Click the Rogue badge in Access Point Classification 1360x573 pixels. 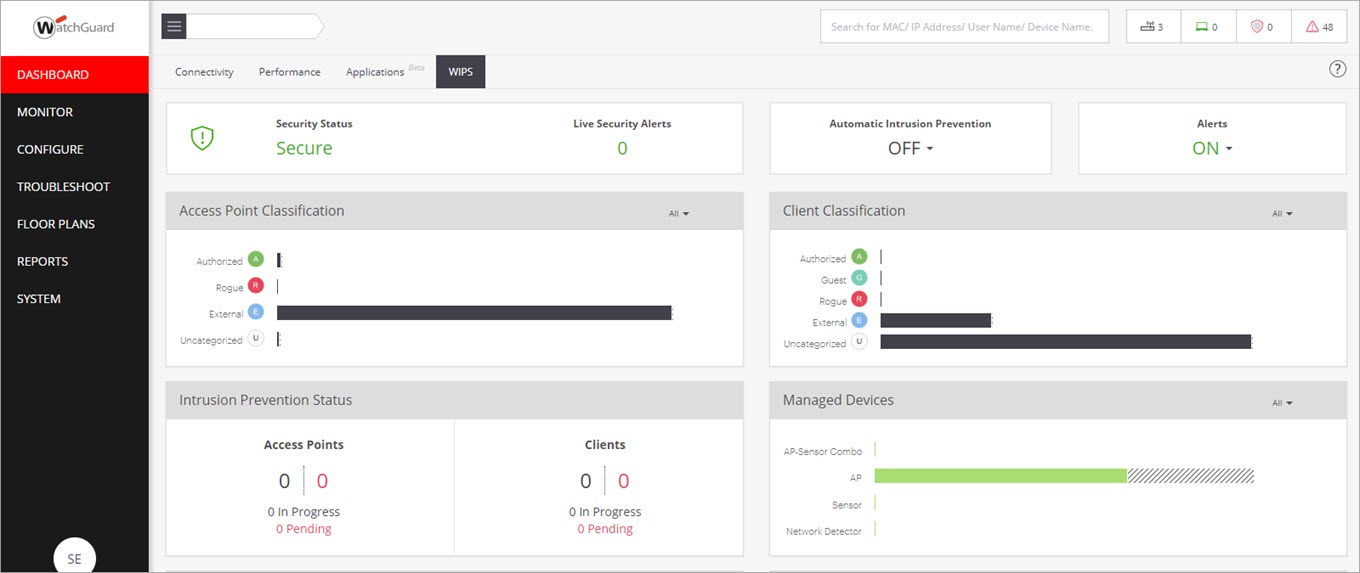[256, 286]
